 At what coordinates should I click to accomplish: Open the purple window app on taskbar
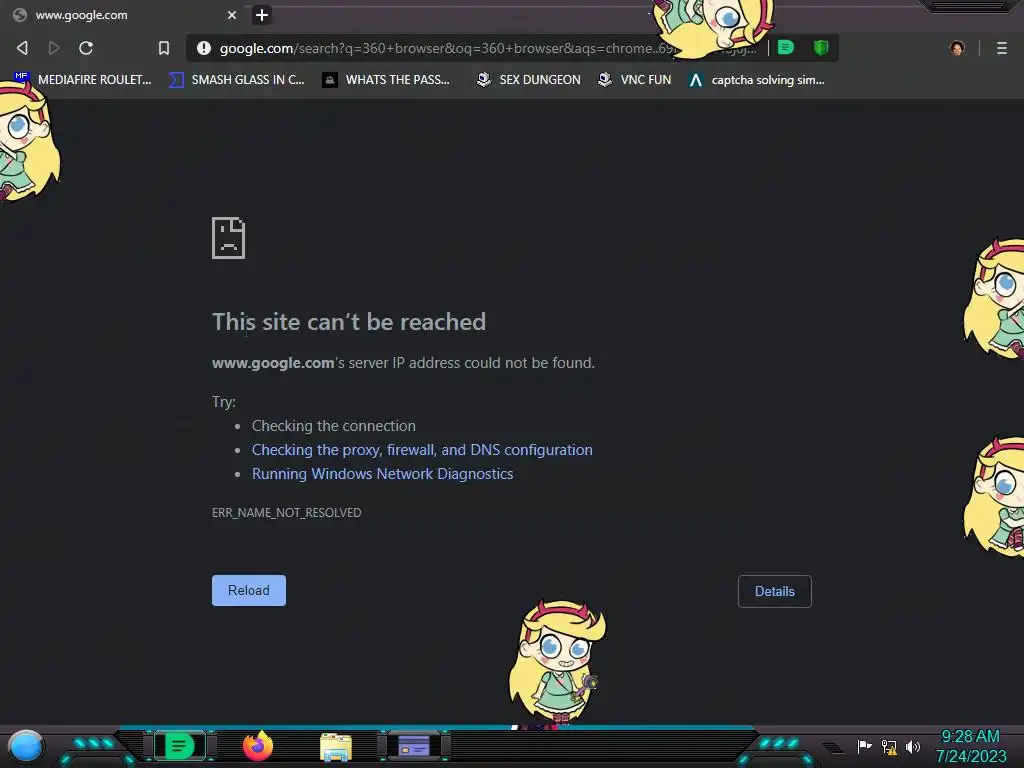coord(414,746)
